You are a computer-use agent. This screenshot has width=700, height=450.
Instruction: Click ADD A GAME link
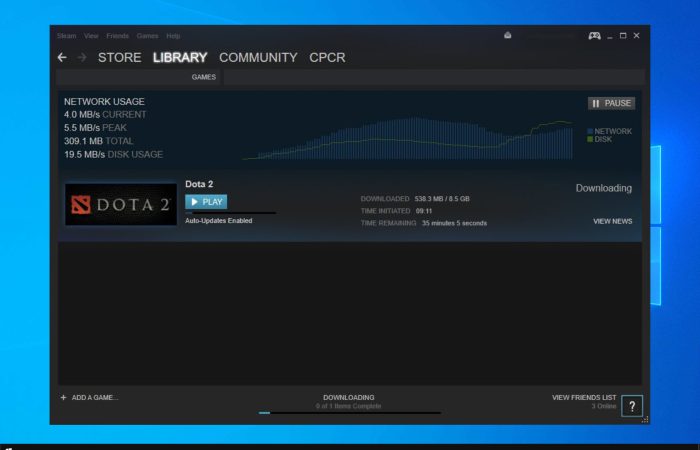click(x=95, y=397)
